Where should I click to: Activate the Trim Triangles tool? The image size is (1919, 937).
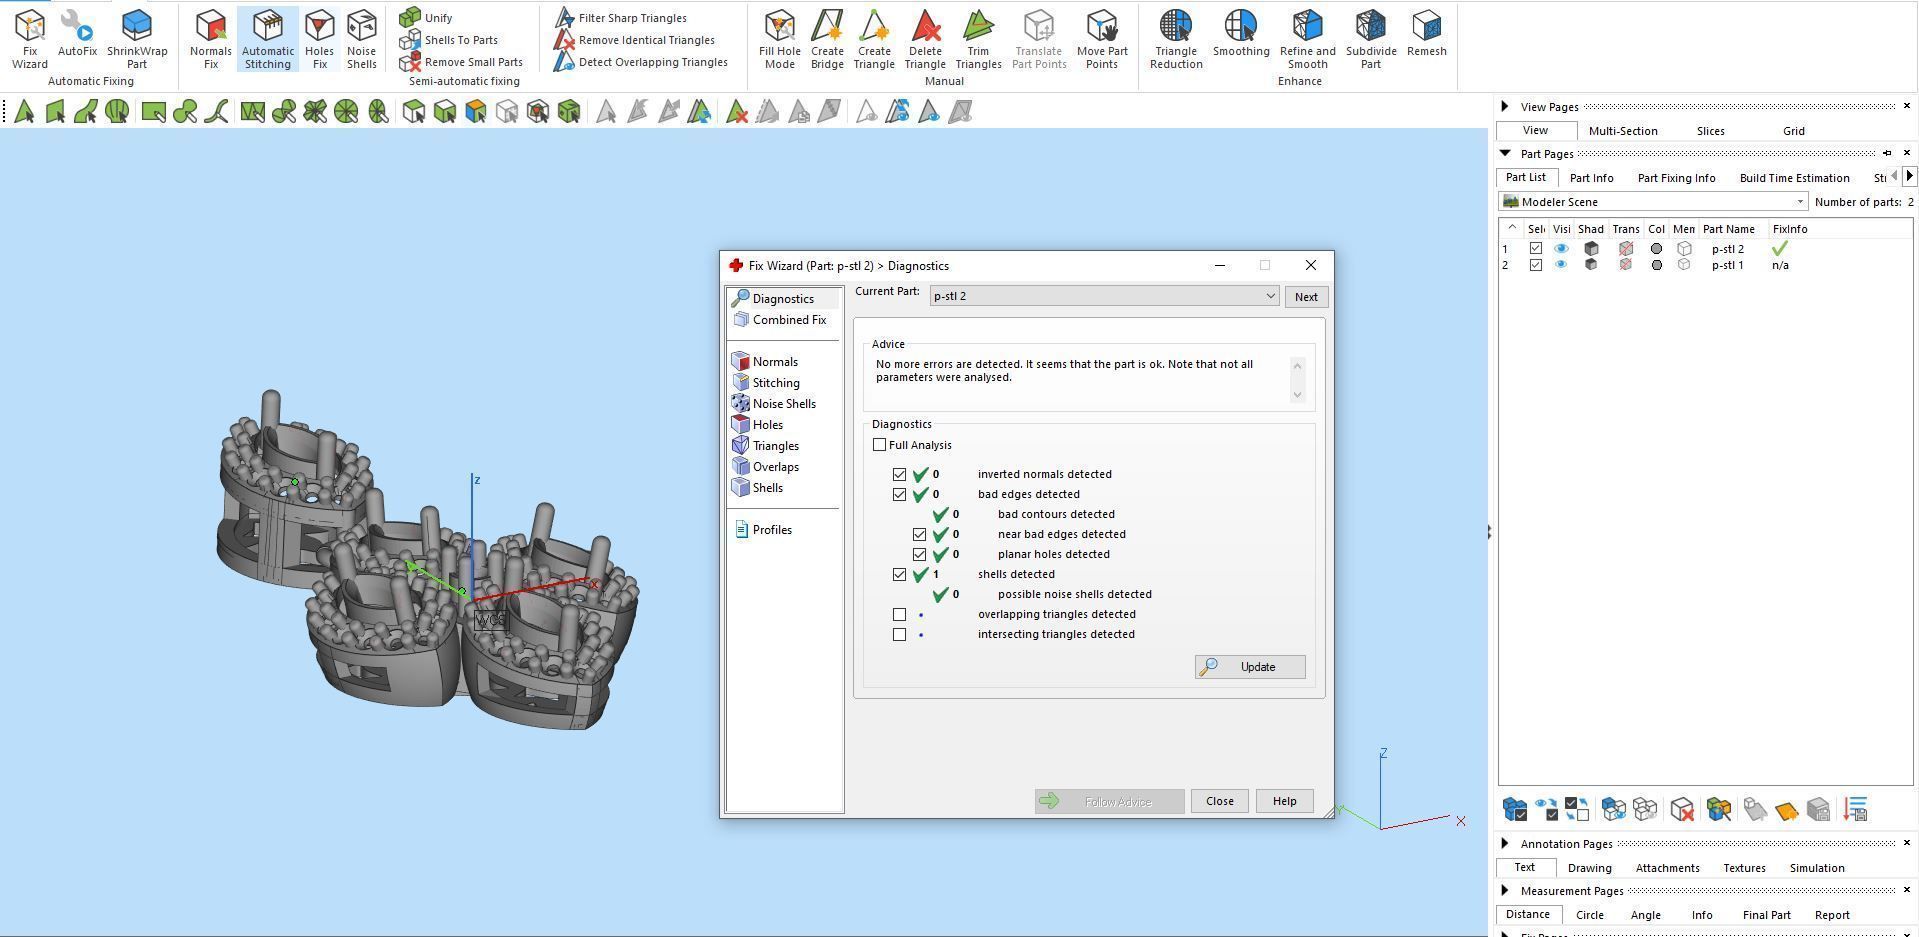click(978, 39)
